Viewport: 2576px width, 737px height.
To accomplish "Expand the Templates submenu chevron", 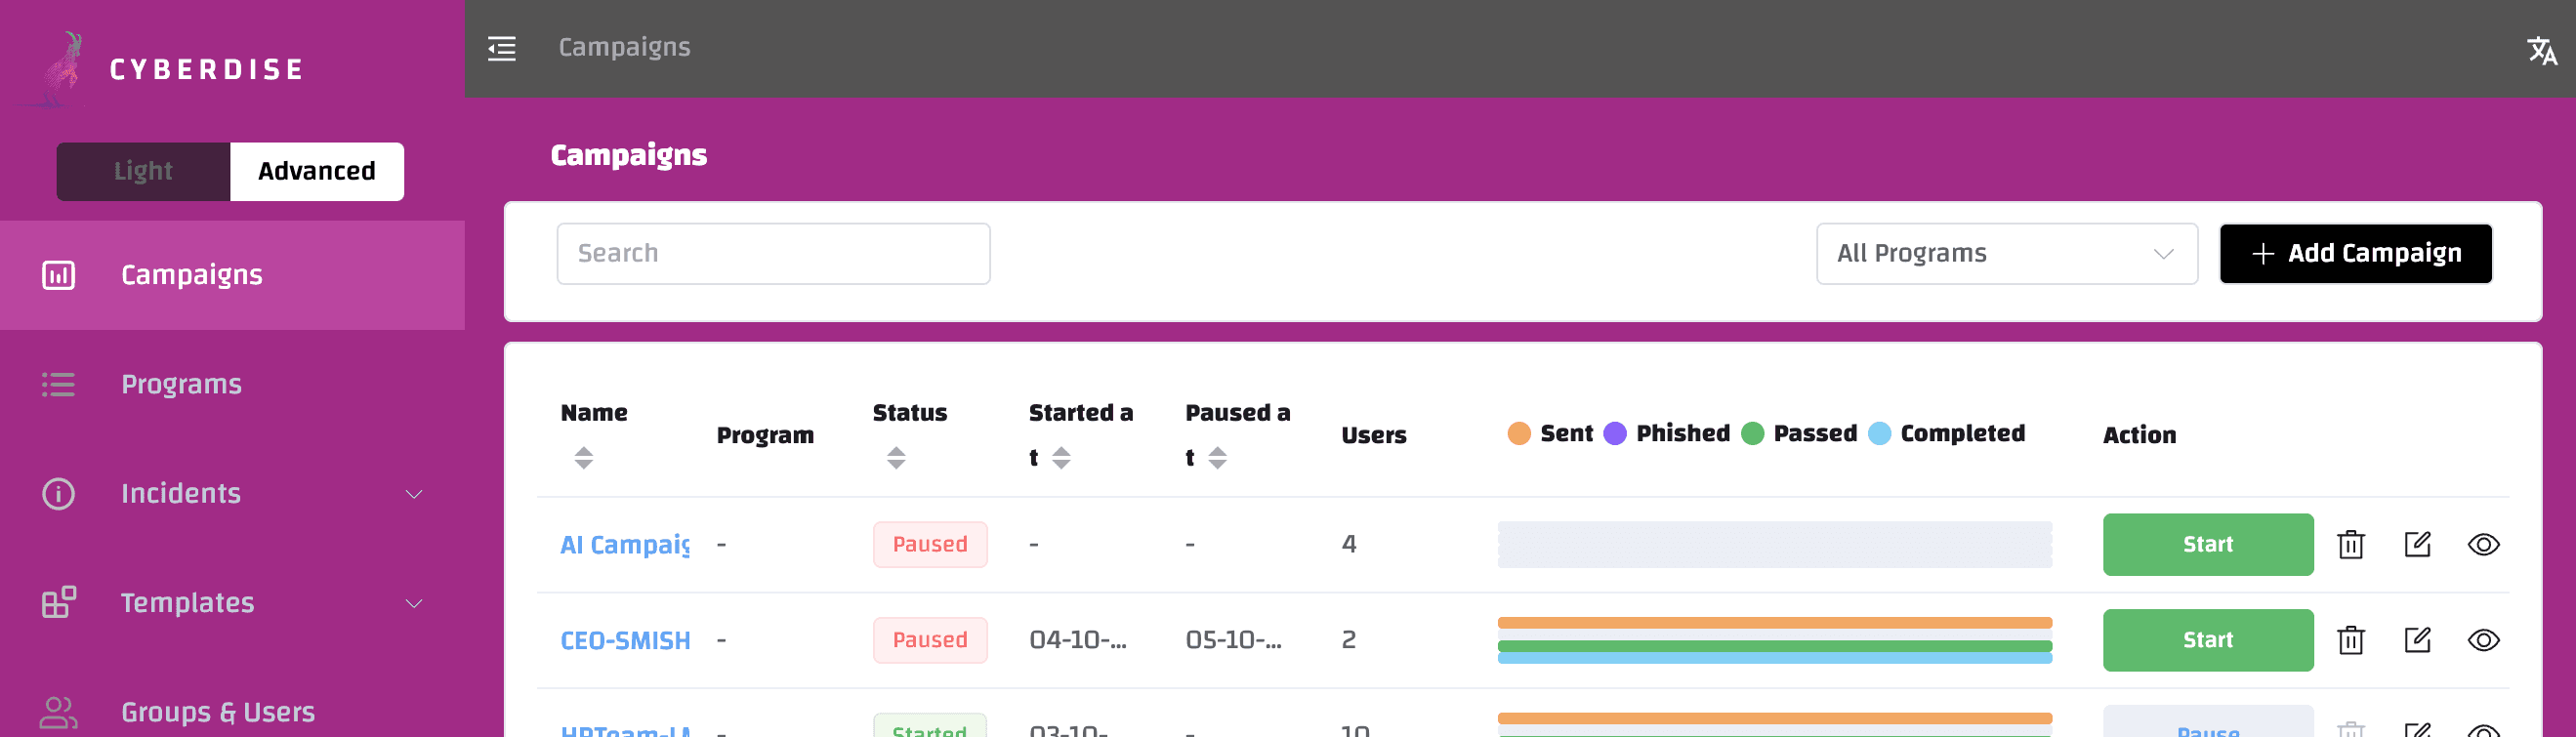I will coord(414,603).
